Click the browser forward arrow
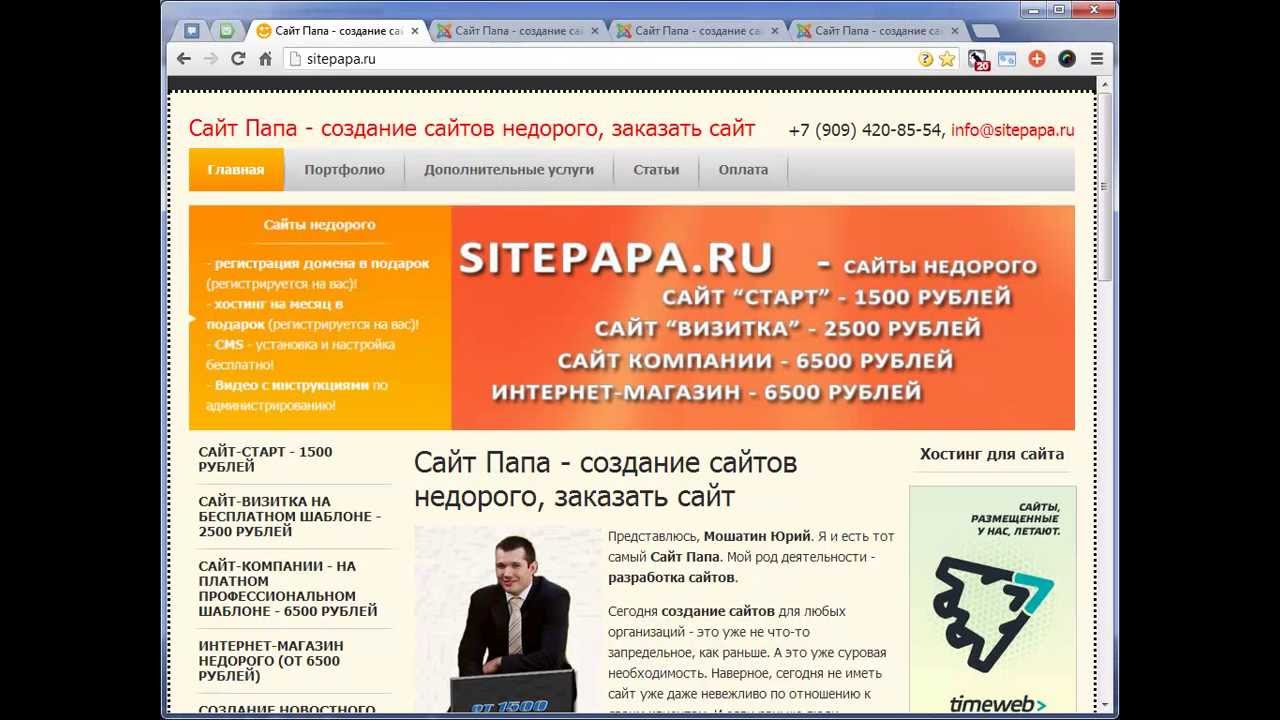This screenshot has width=1280, height=720. click(x=211, y=59)
